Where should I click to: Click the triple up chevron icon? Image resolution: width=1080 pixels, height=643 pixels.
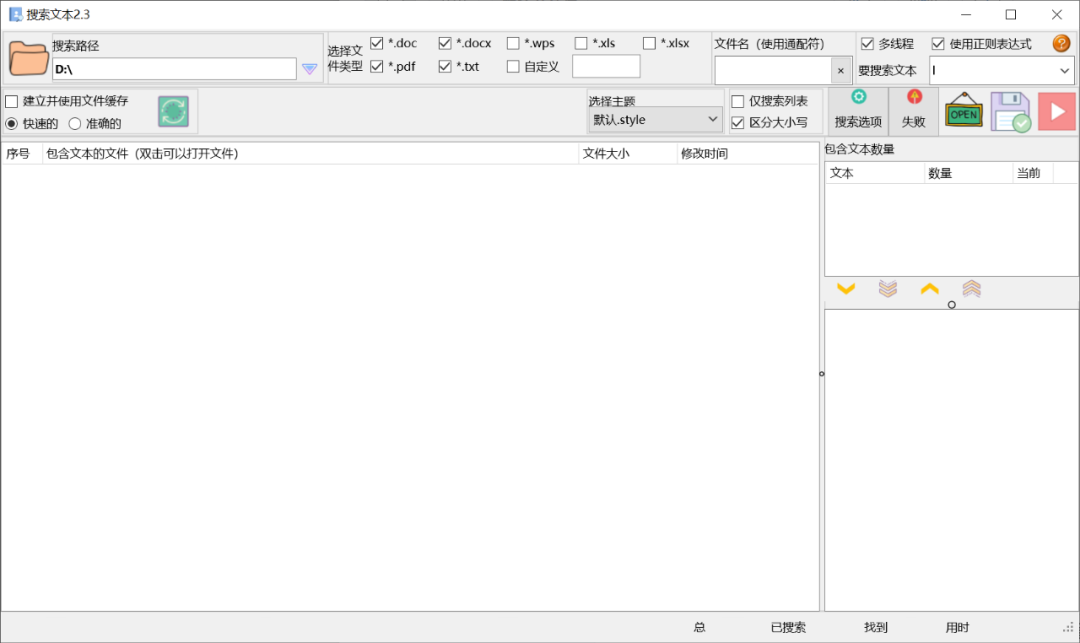tap(971, 289)
